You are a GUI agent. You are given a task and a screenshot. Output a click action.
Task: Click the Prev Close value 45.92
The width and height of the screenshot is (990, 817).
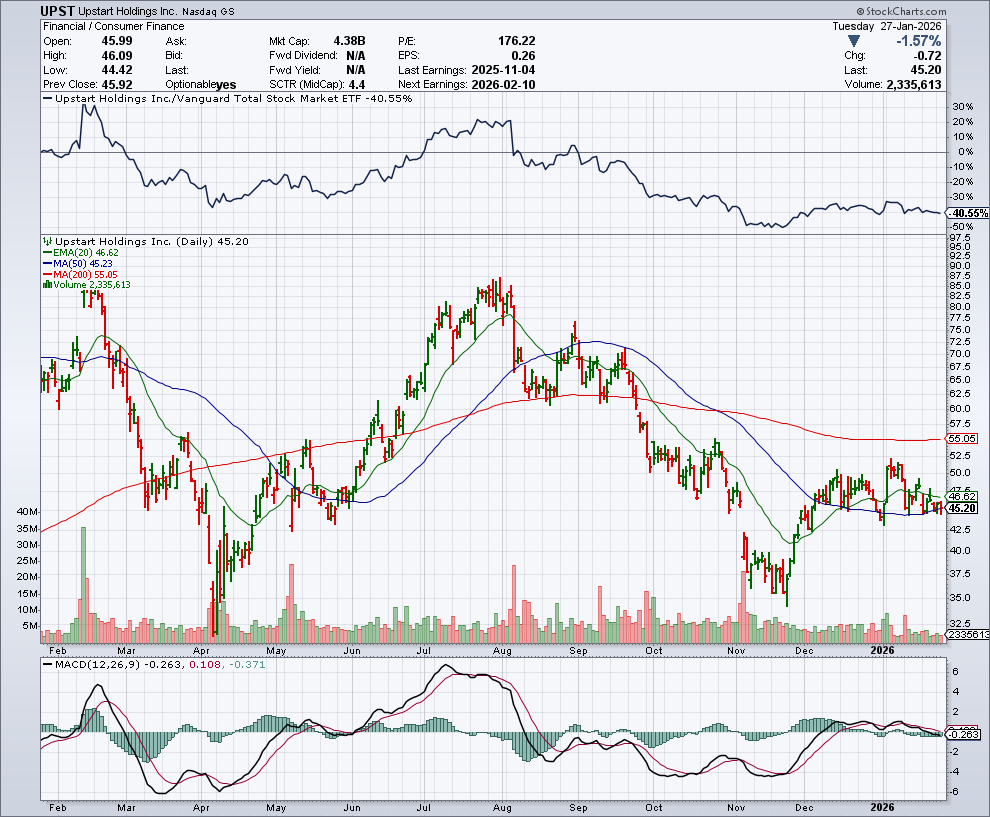tap(117, 85)
